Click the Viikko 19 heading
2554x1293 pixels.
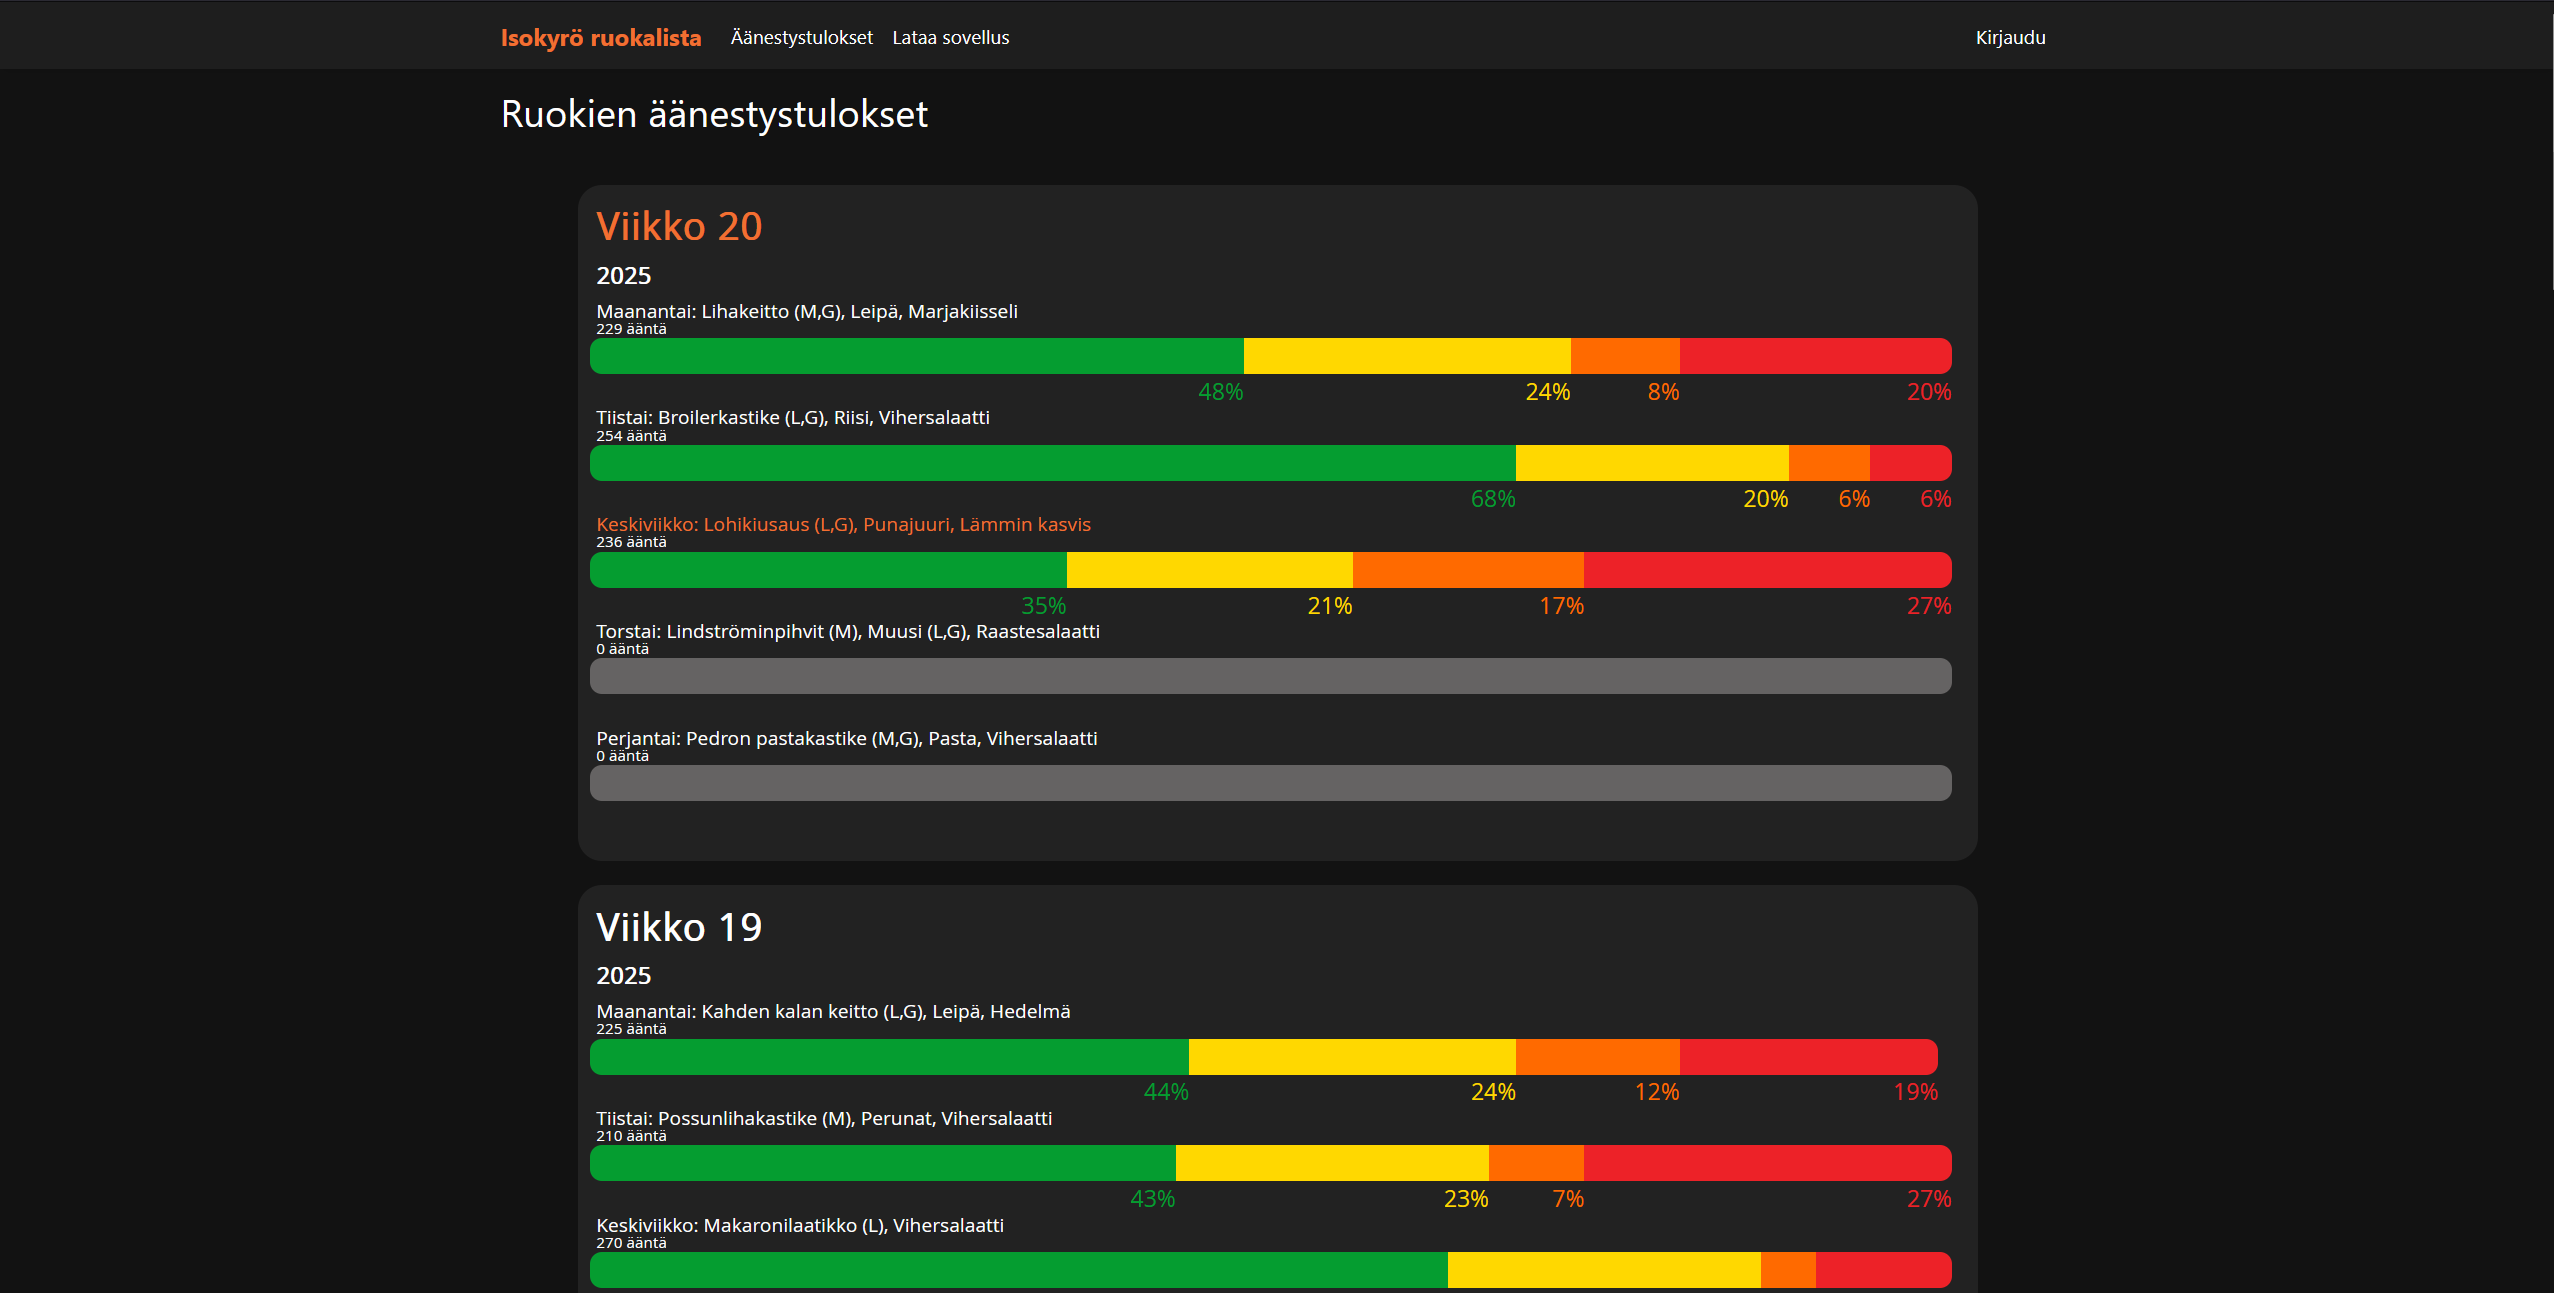[x=679, y=927]
